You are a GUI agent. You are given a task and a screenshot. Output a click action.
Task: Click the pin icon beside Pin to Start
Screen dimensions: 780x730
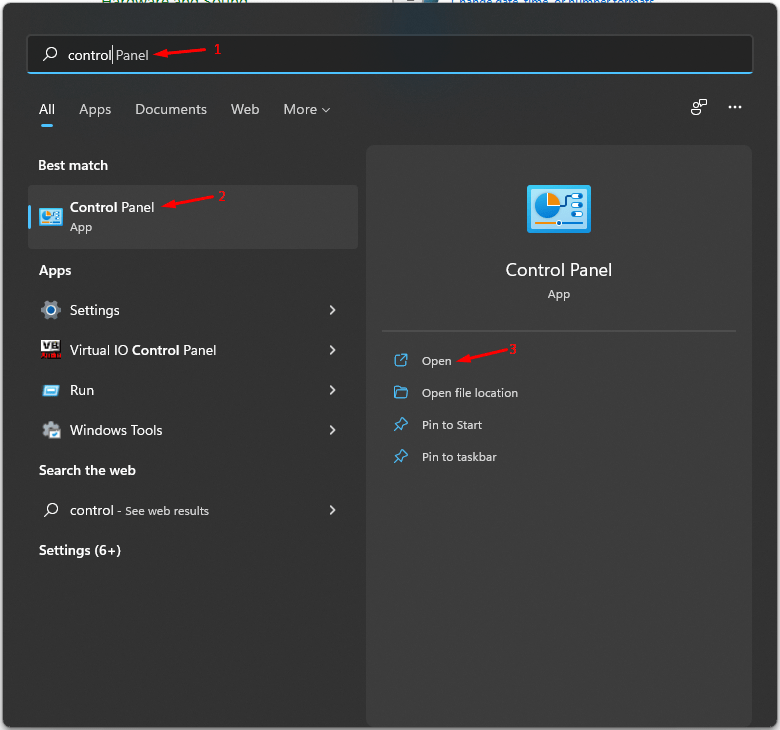click(x=401, y=424)
